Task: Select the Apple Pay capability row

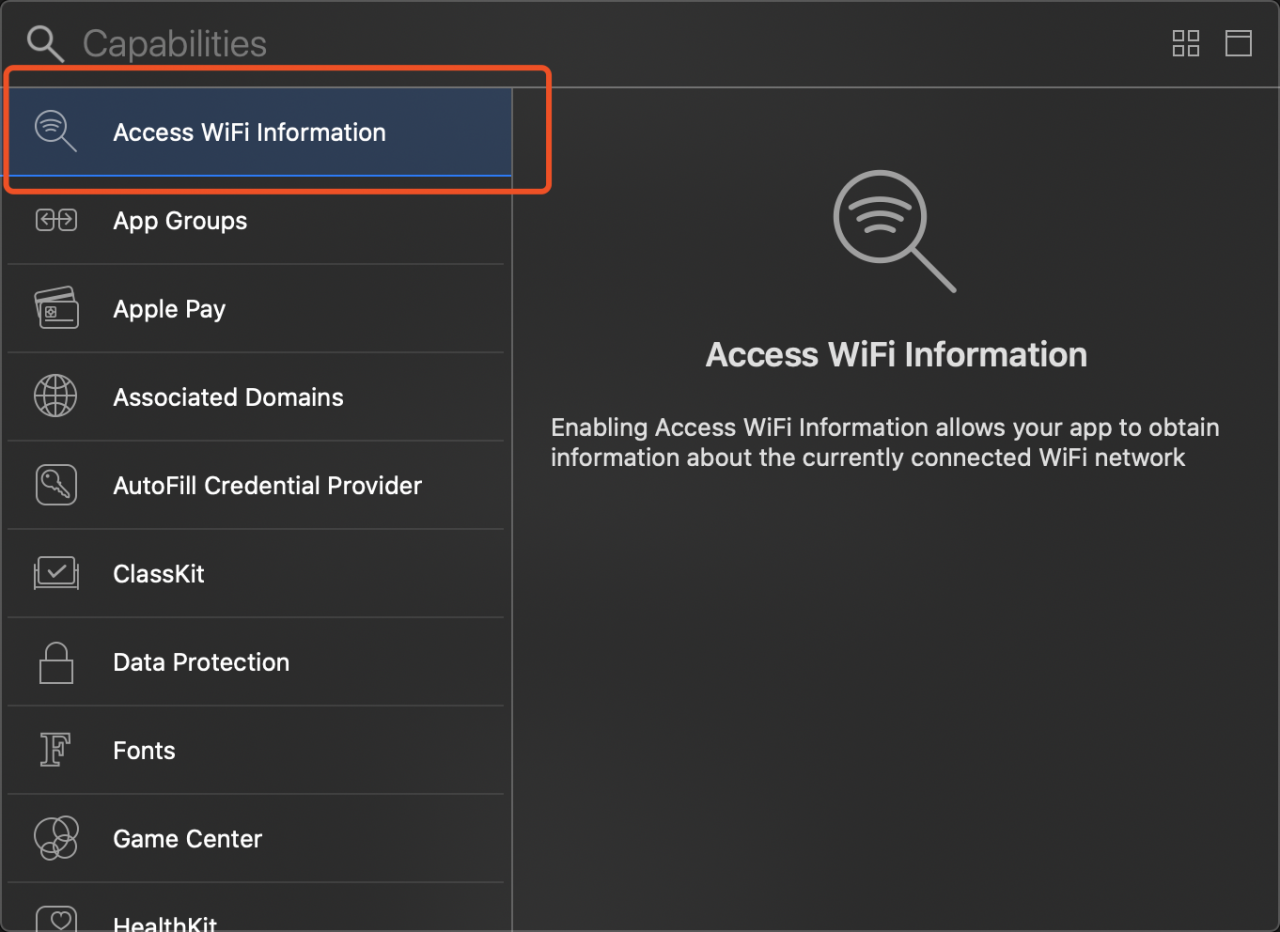Action: tap(256, 309)
